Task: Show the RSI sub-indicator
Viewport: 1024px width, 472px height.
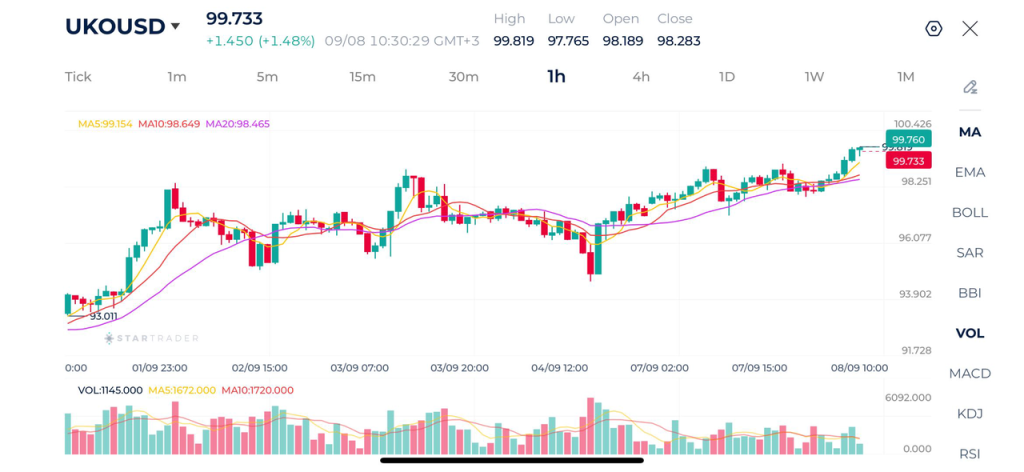Action: pos(970,454)
